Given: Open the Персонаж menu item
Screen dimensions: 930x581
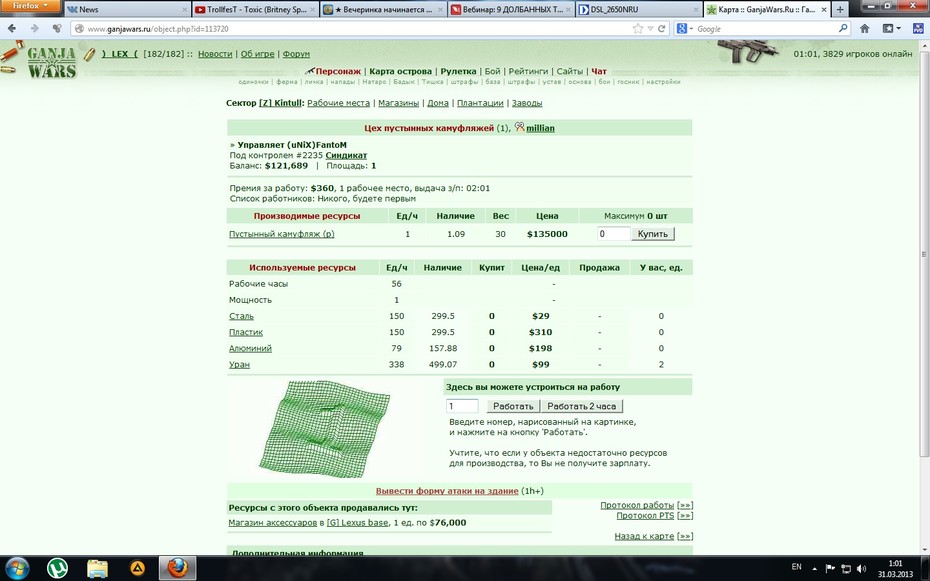Looking at the screenshot, I should [x=338, y=71].
